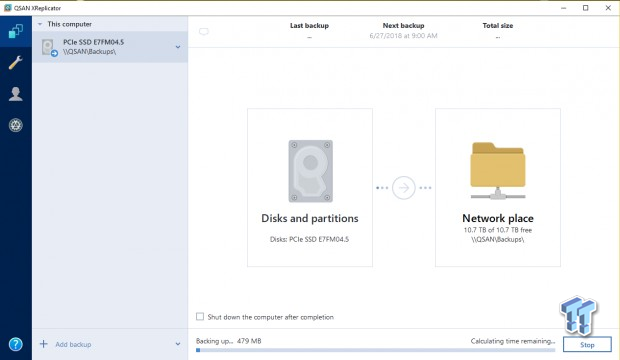This screenshot has height=360, width=620.
Task: Close the QSAN XReplicator window
Action: (x=608, y=8)
